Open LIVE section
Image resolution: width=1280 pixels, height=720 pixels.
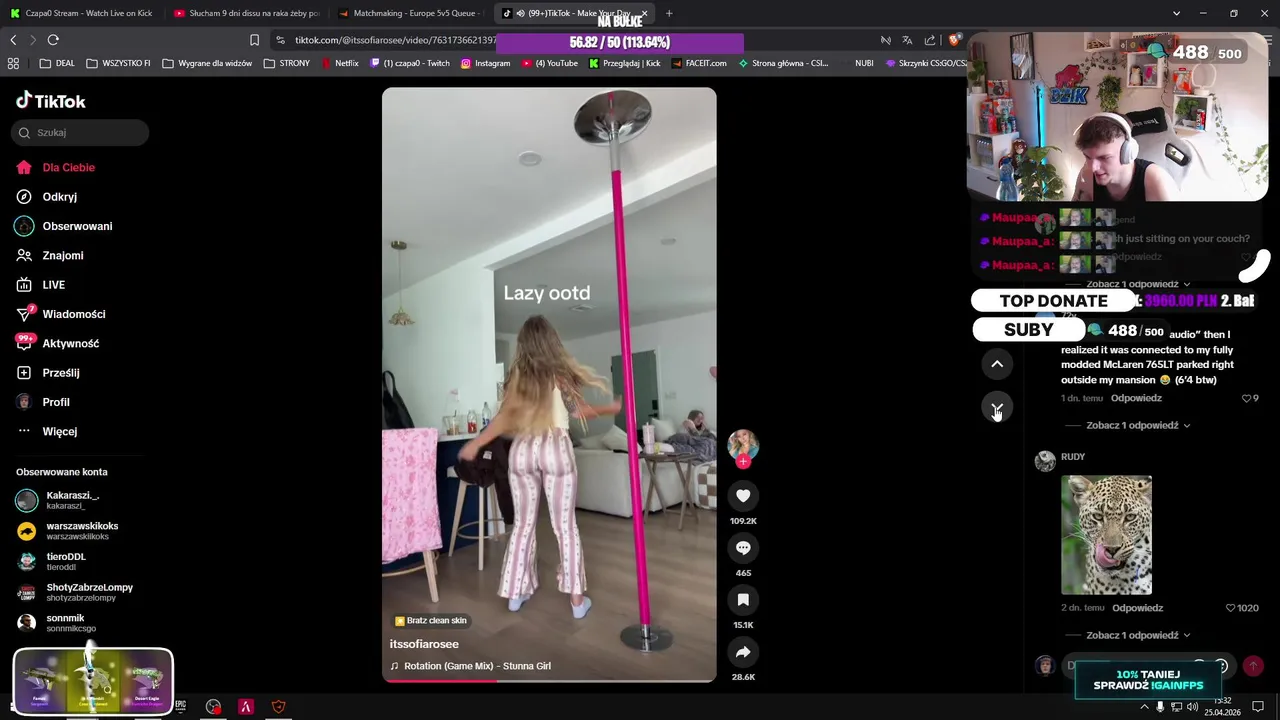click(53, 285)
